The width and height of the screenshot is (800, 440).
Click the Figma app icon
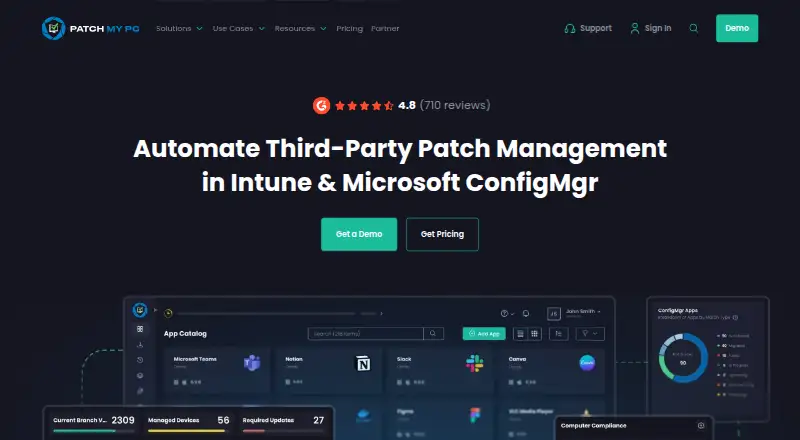474,415
